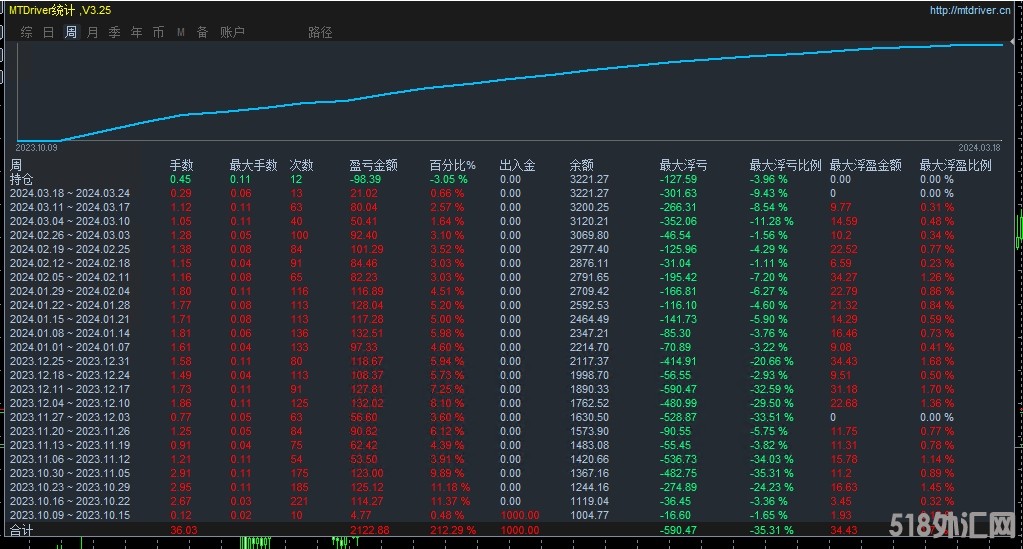Open the http://mtdriver.cn link
The image size is (1023, 549).
(969, 11)
